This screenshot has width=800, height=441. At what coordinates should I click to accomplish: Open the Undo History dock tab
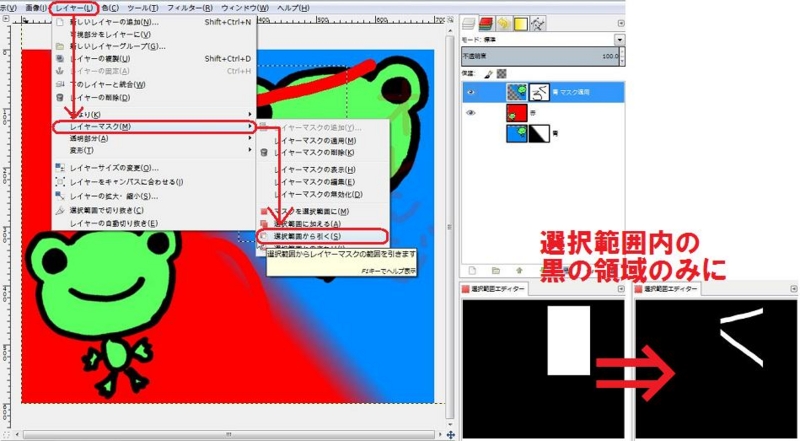(x=503, y=23)
